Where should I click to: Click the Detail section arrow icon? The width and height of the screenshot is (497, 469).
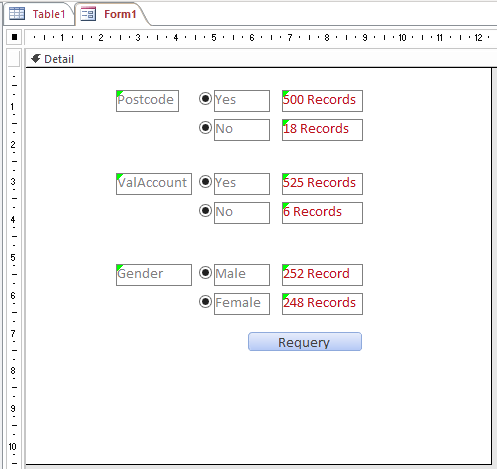36,59
